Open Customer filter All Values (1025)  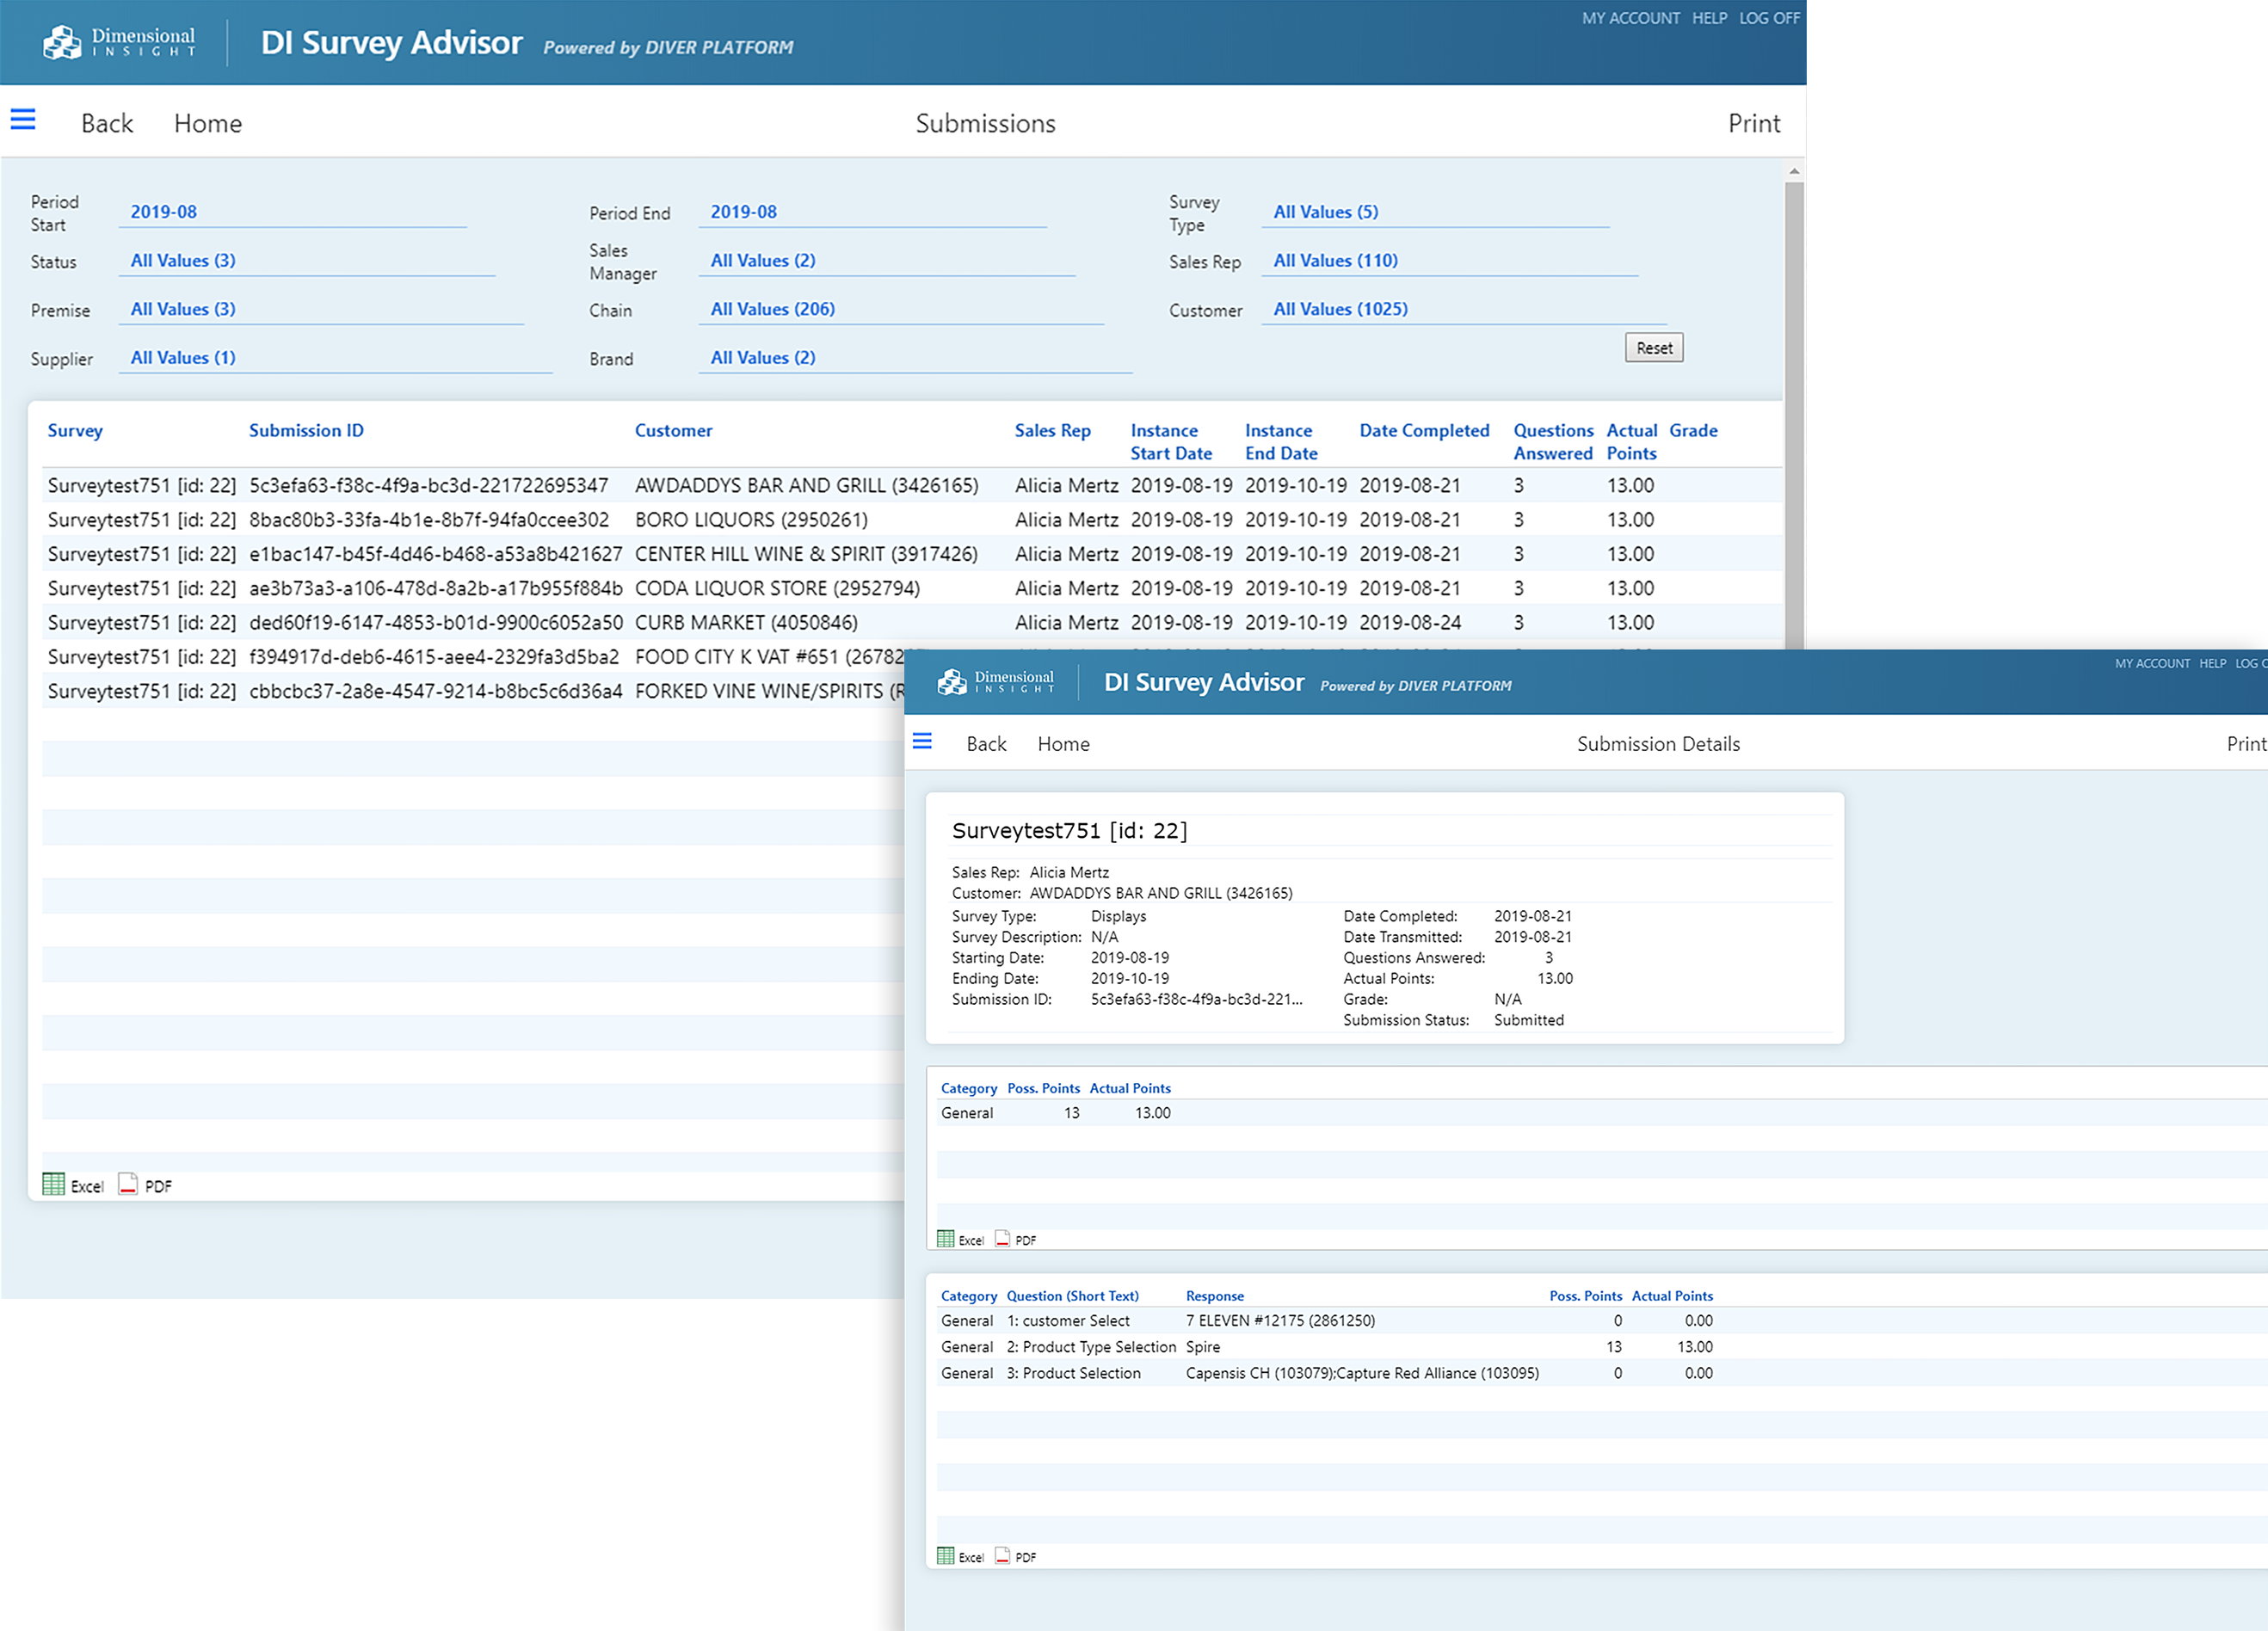[1463, 309]
